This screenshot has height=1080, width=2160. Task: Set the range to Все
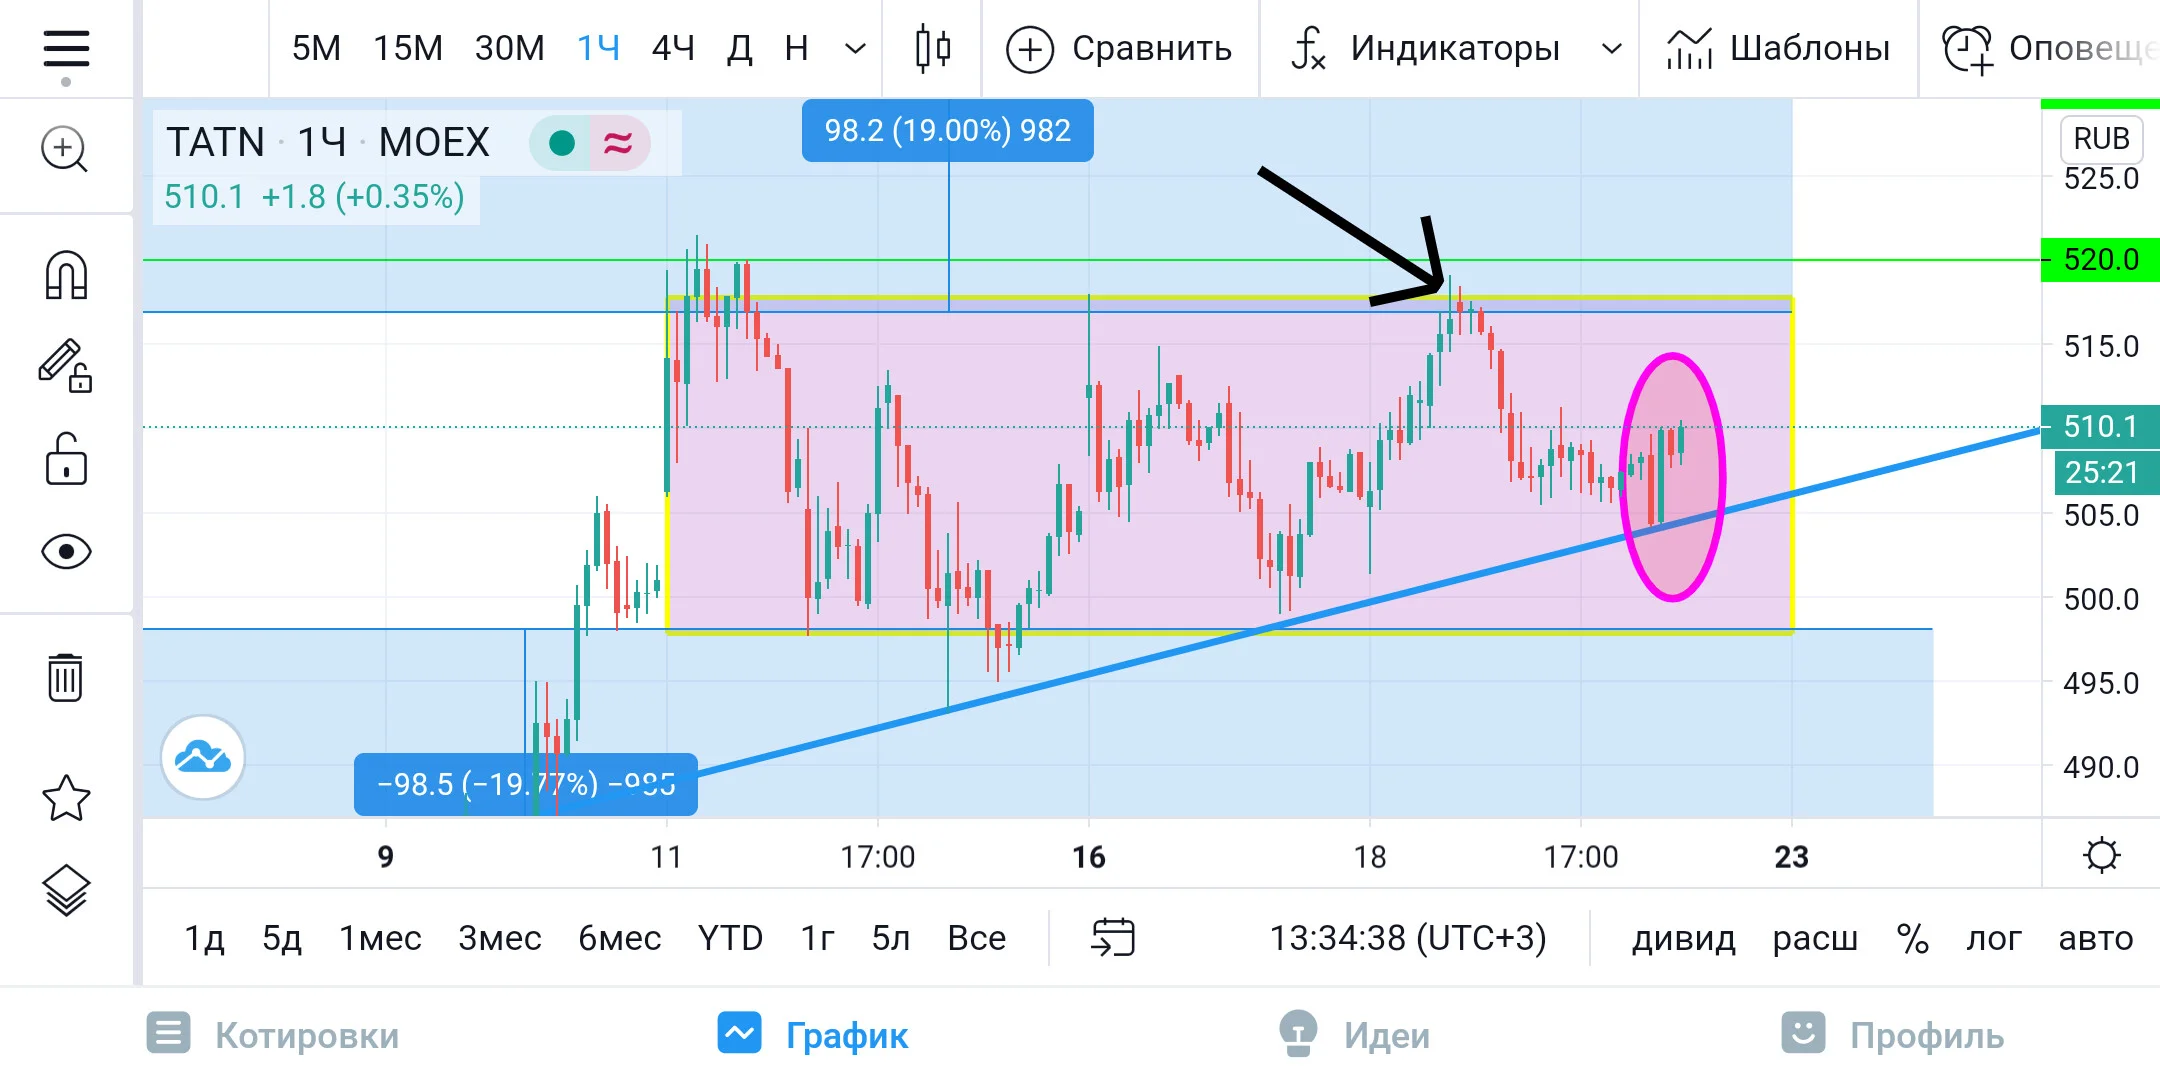(977, 938)
